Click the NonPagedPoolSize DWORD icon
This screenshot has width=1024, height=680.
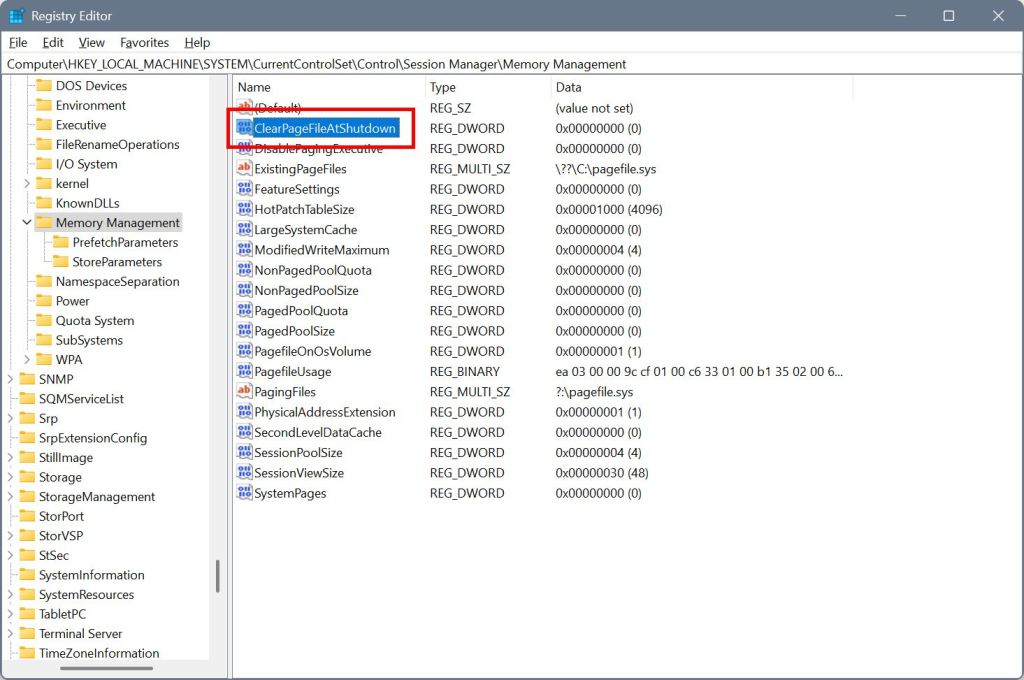click(244, 290)
